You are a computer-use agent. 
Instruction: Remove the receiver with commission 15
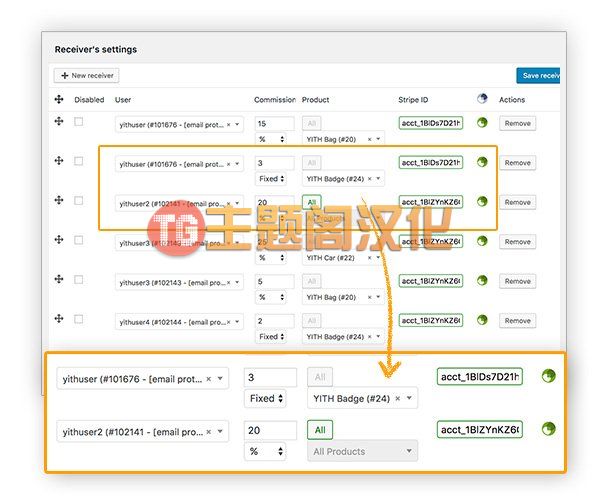point(517,123)
